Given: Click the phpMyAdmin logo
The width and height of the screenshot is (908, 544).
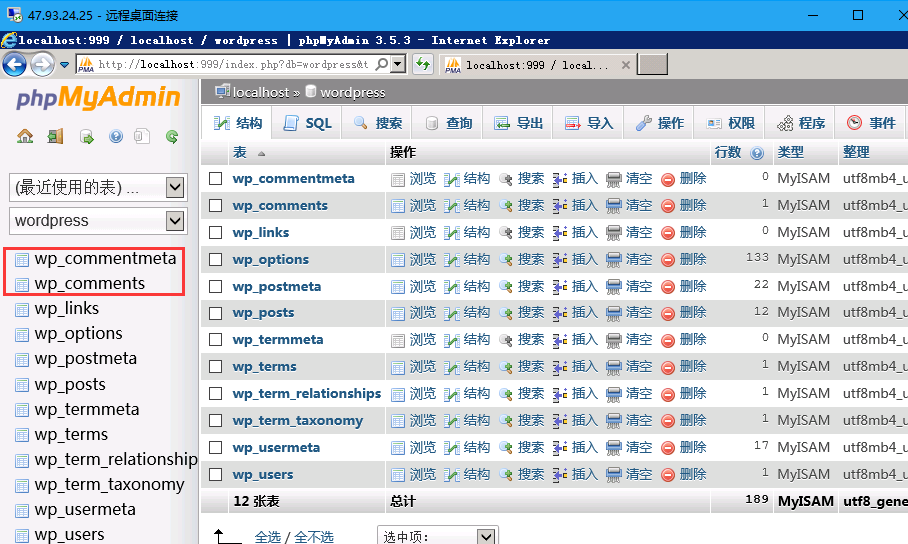Looking at the screenshot, I should 98,97.
